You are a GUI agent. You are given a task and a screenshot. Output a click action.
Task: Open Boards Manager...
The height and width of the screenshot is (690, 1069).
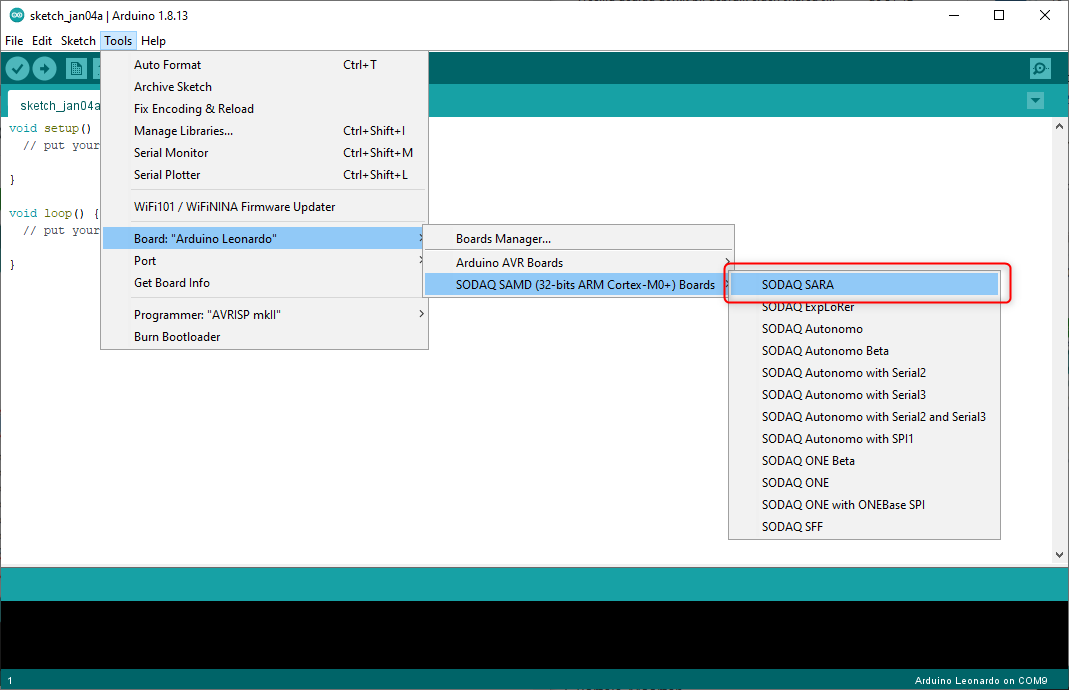(x=579, y=239)
